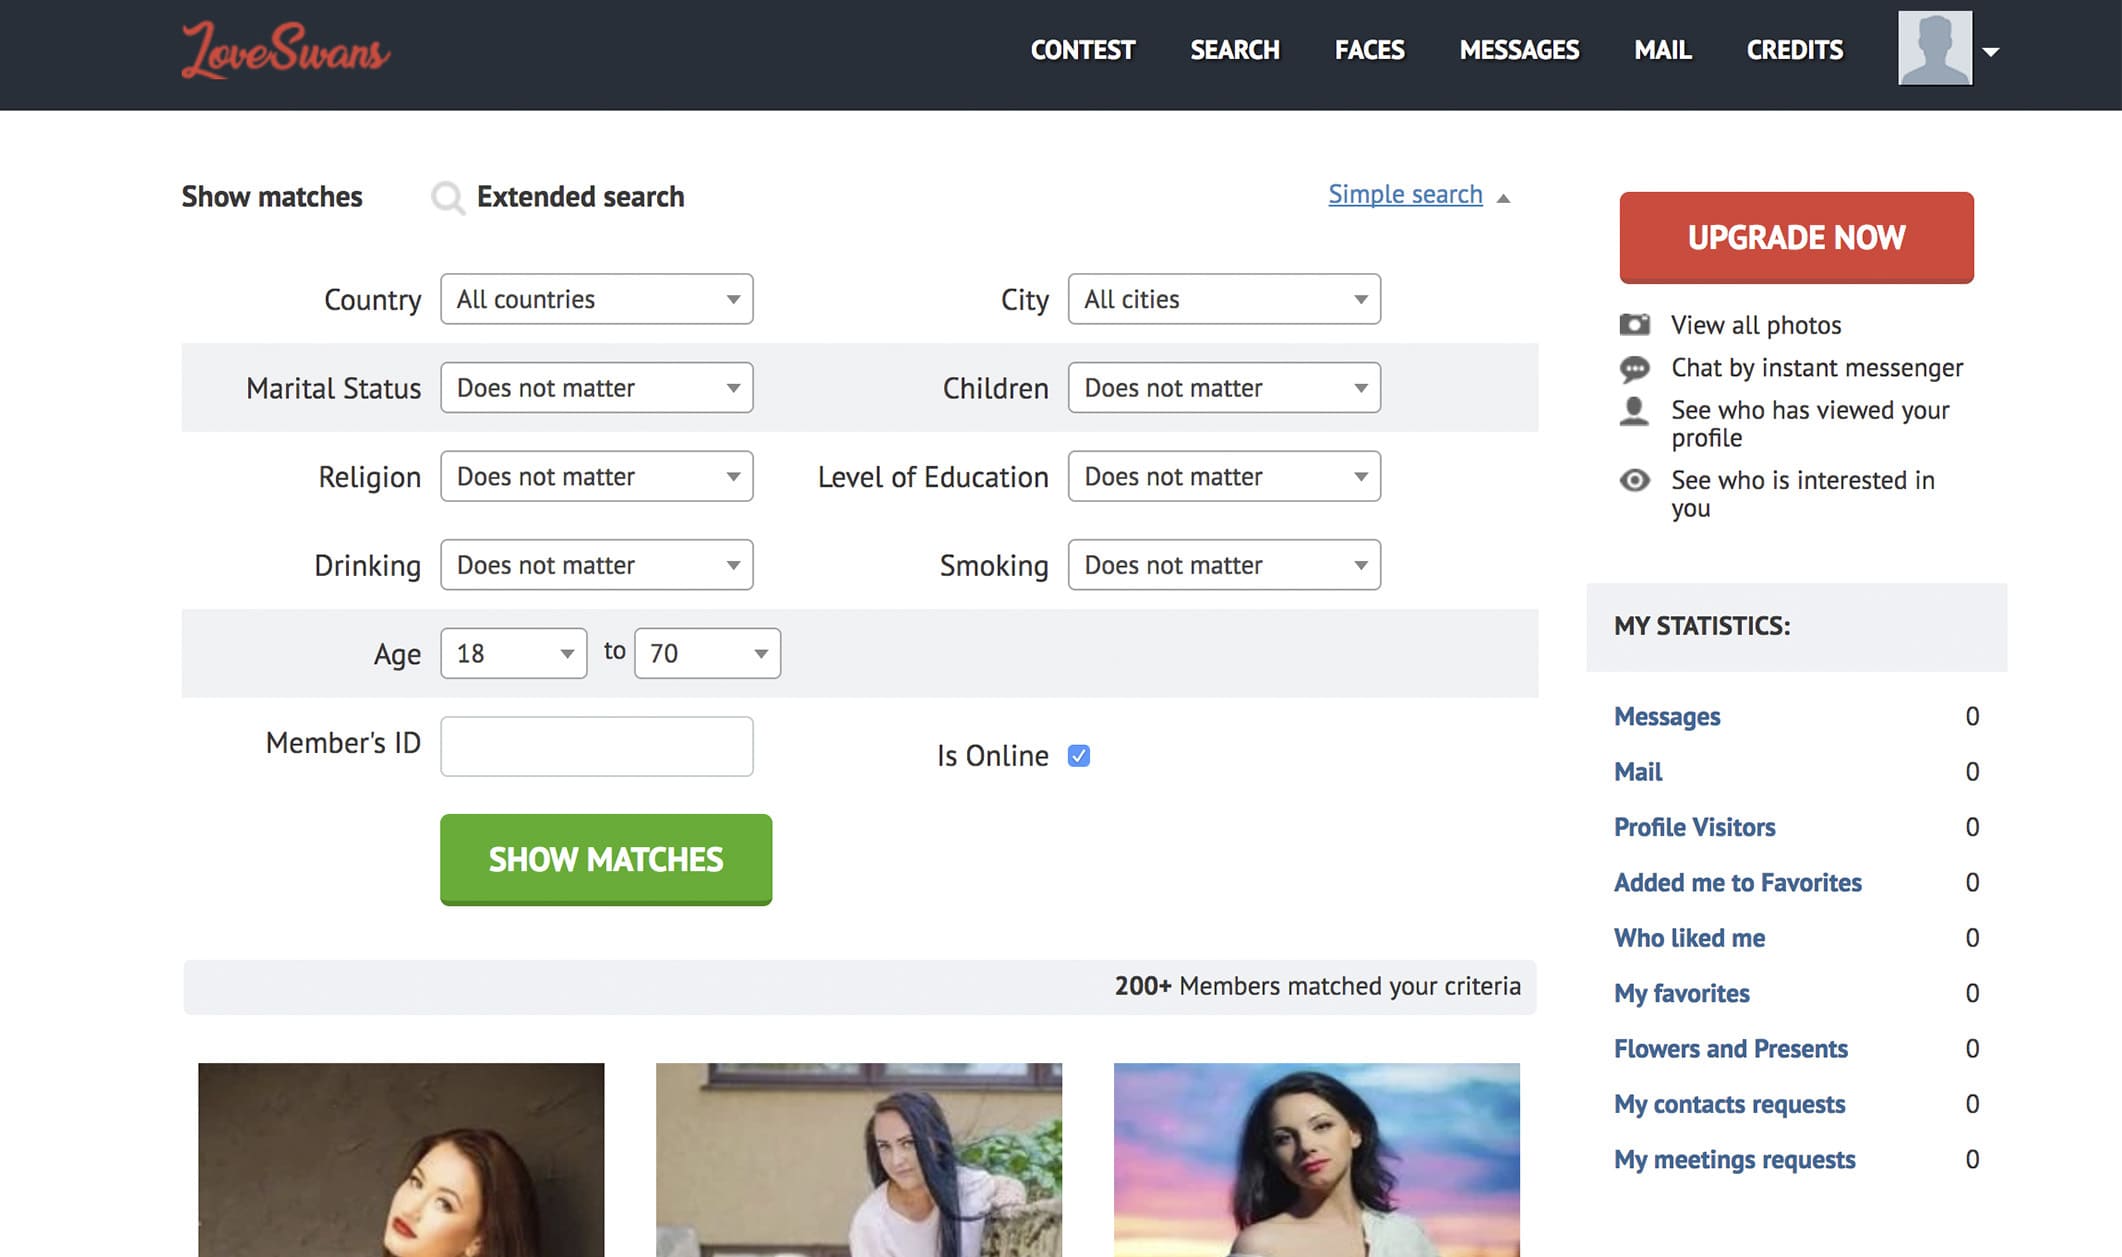Open the MAIL menu item
Viewport: 2122px width, 1257px height.
click(1663, 50)
